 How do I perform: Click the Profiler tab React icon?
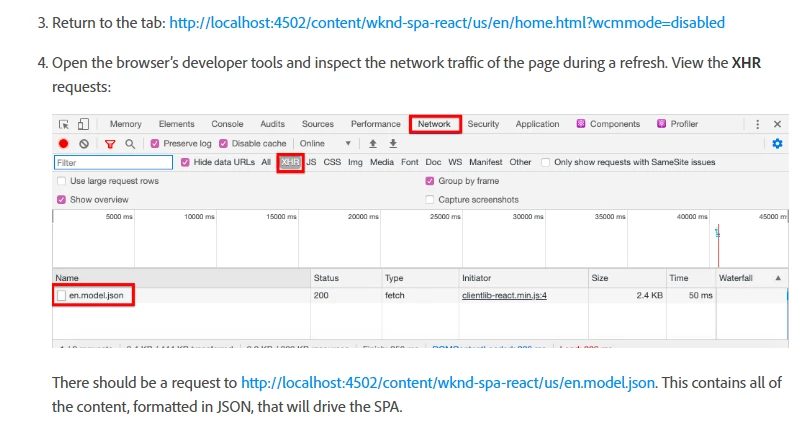(x=662, y=123)
